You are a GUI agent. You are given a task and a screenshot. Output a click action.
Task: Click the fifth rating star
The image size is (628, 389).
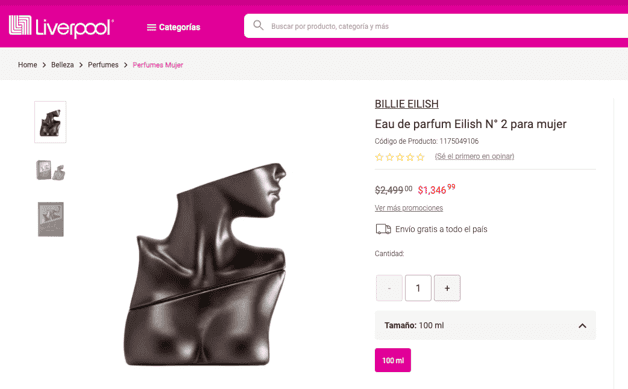coord(420,157)
